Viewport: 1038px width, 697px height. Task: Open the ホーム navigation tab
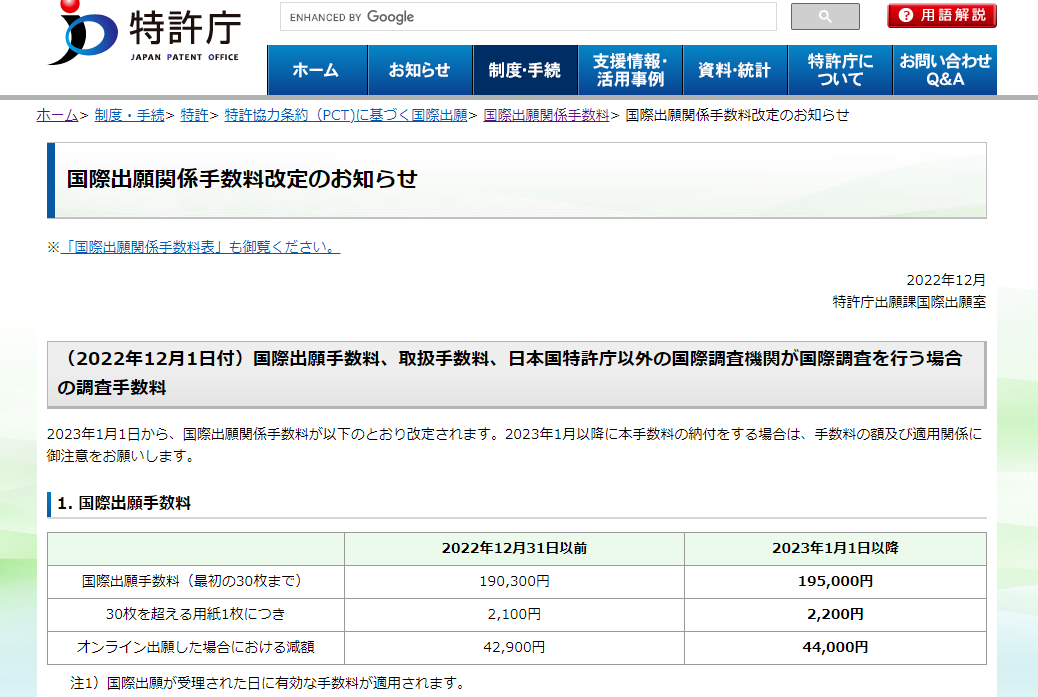[315, 70]
